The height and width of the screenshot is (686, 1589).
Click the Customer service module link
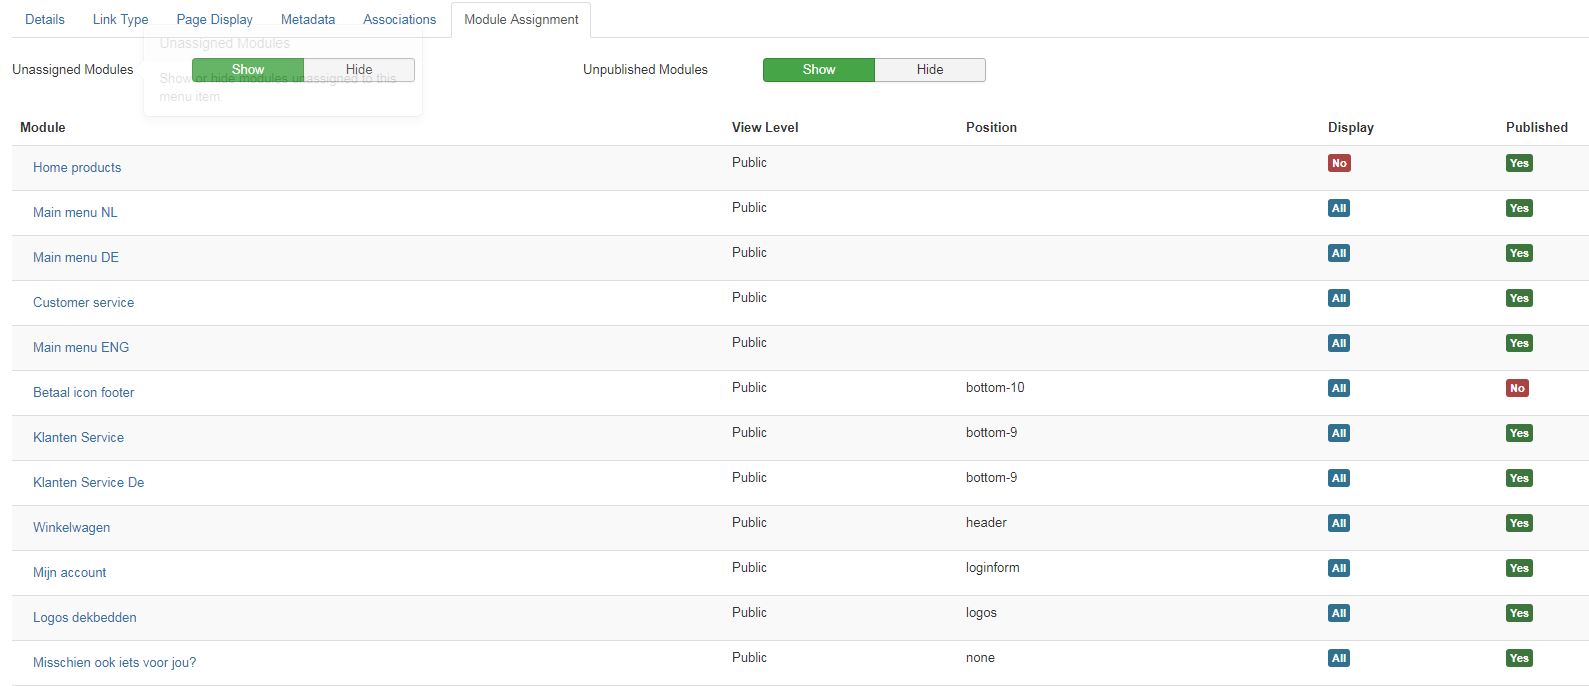(x=83, y=302)
